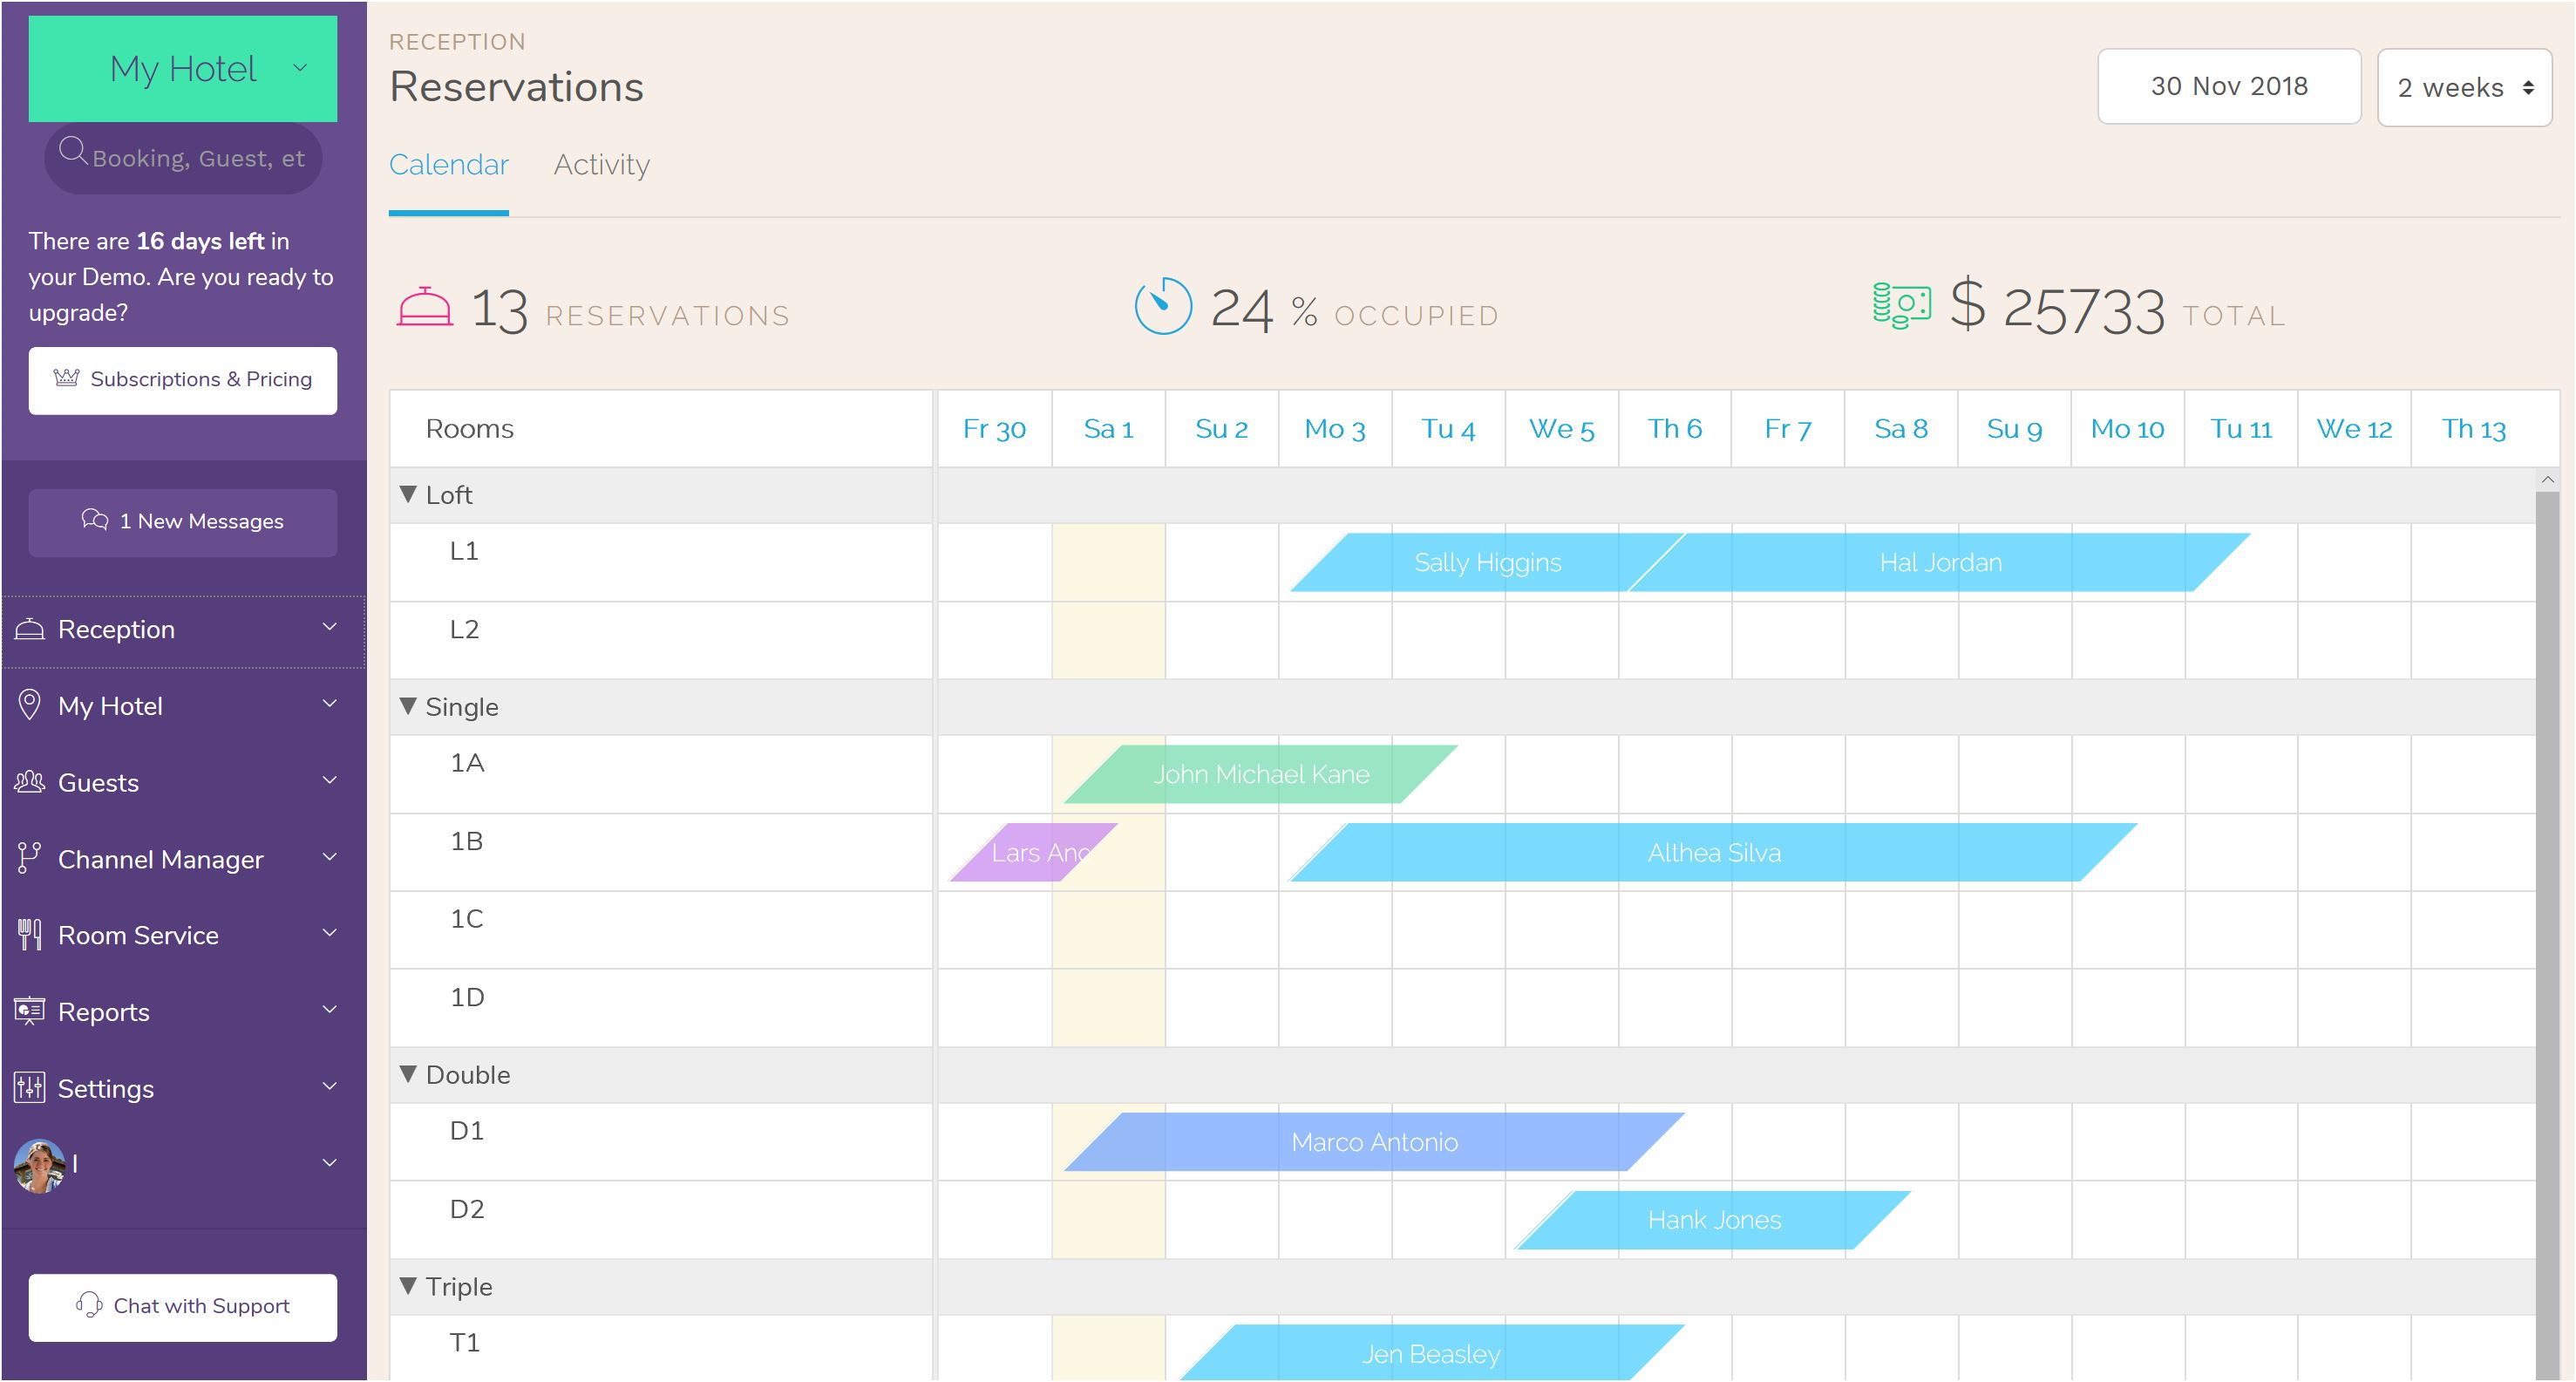Image resolution: width=2576 pixels, height=1382 pixels.
Task: Expand the Loft room category
Action: (409, 494)
